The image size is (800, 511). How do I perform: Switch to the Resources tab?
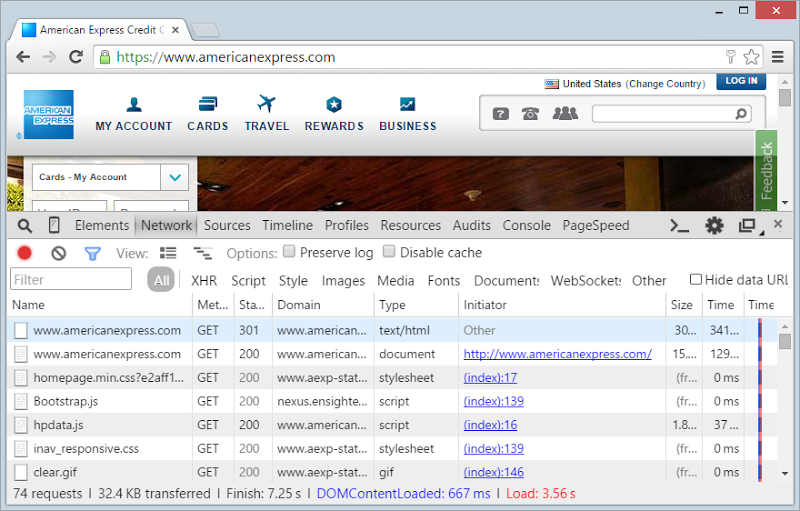coord(411,225)
